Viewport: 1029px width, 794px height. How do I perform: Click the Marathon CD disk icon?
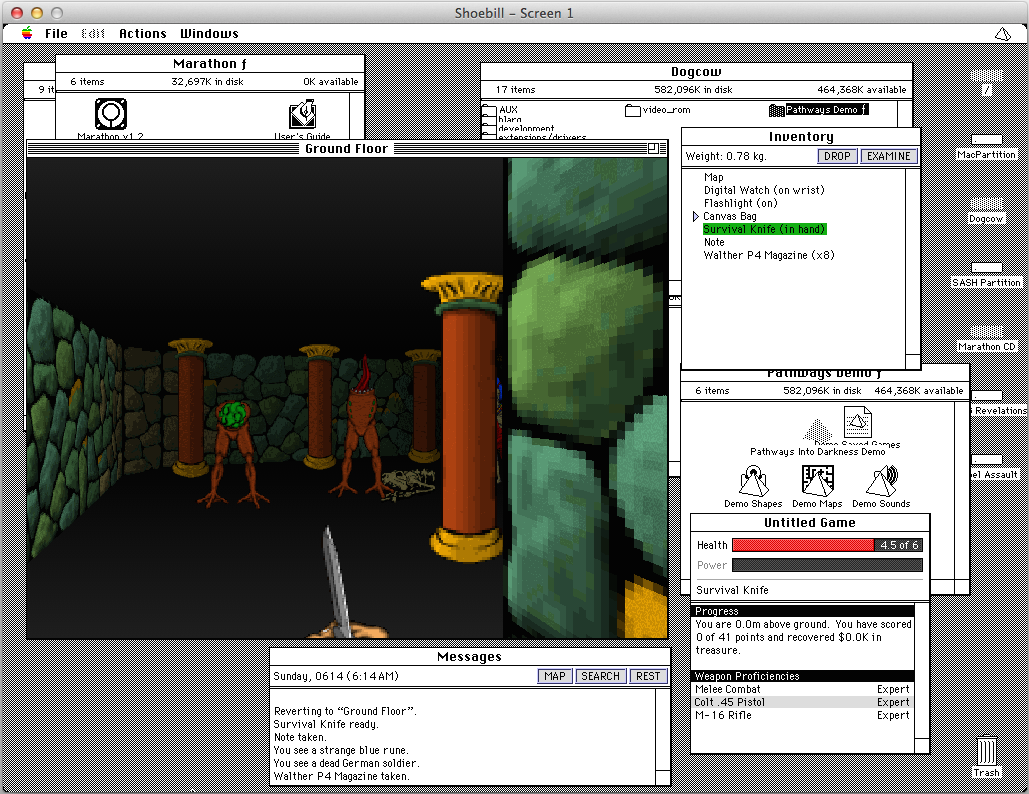click(986, 332)
